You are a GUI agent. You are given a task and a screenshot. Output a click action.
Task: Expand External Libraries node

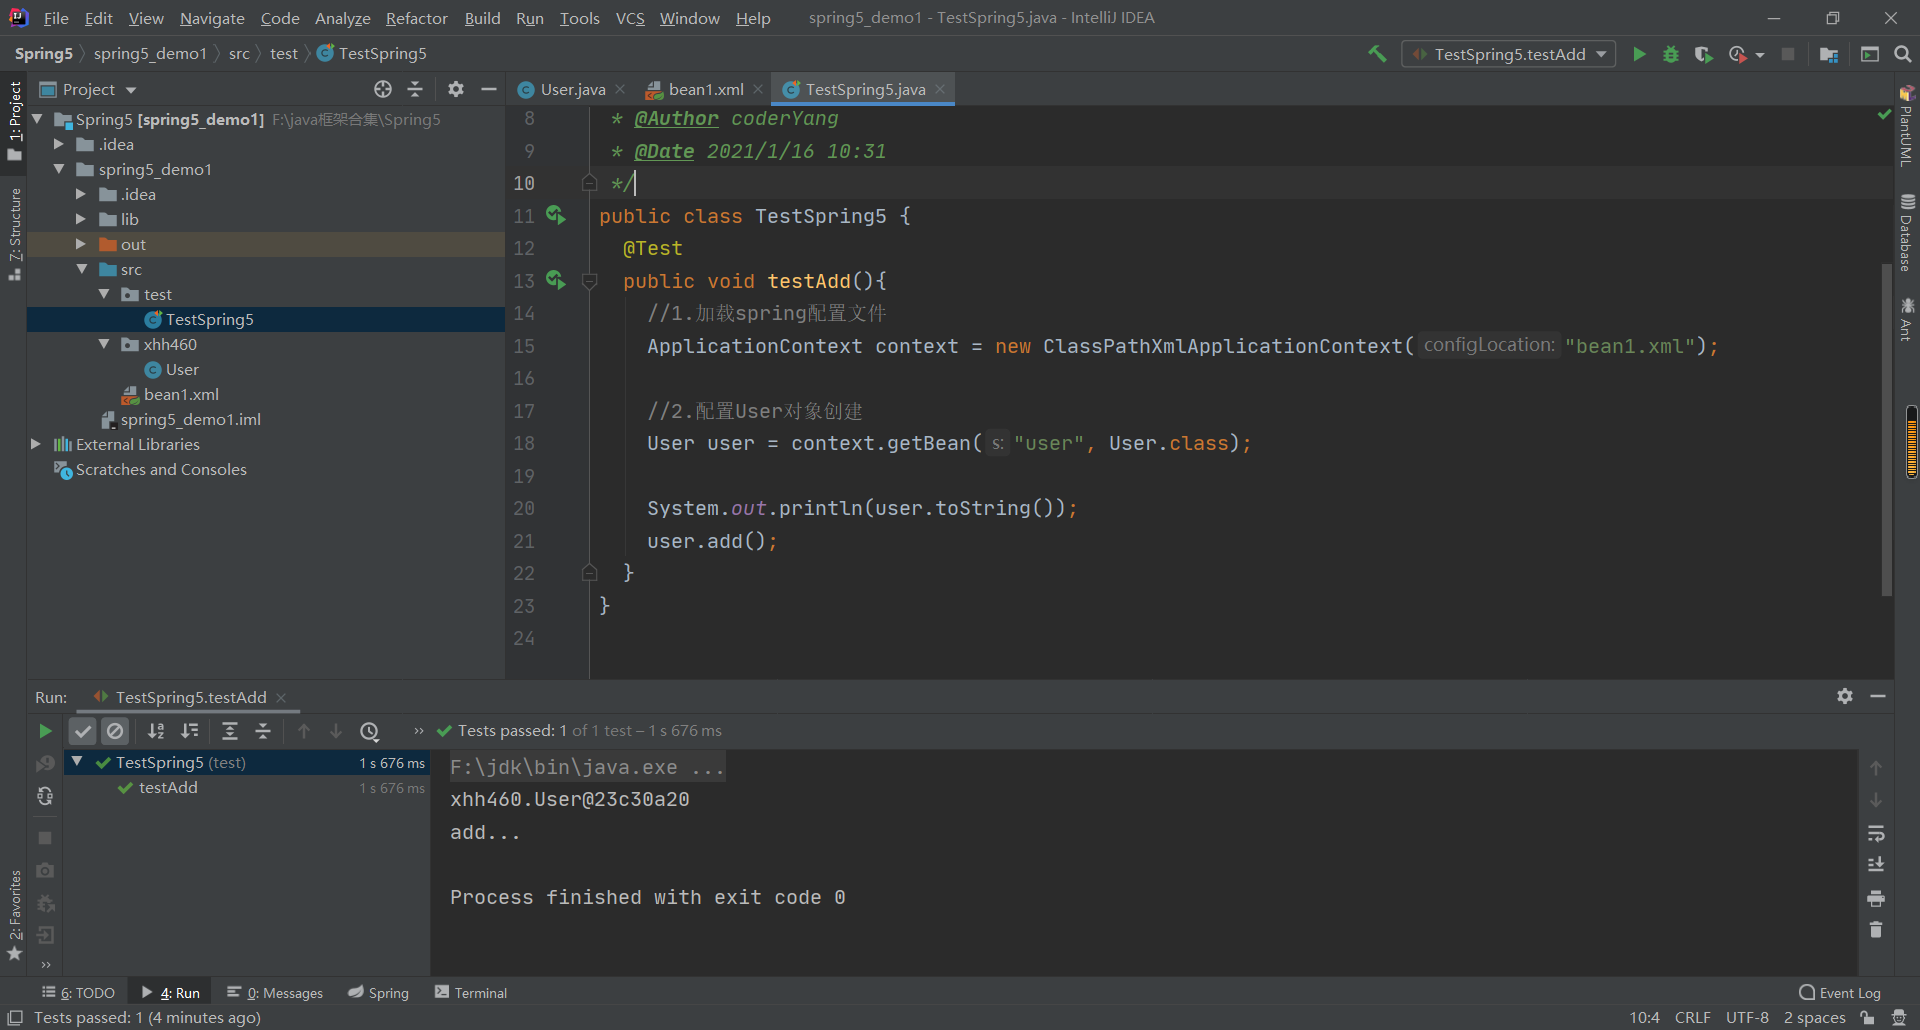[x=37, y=444]
